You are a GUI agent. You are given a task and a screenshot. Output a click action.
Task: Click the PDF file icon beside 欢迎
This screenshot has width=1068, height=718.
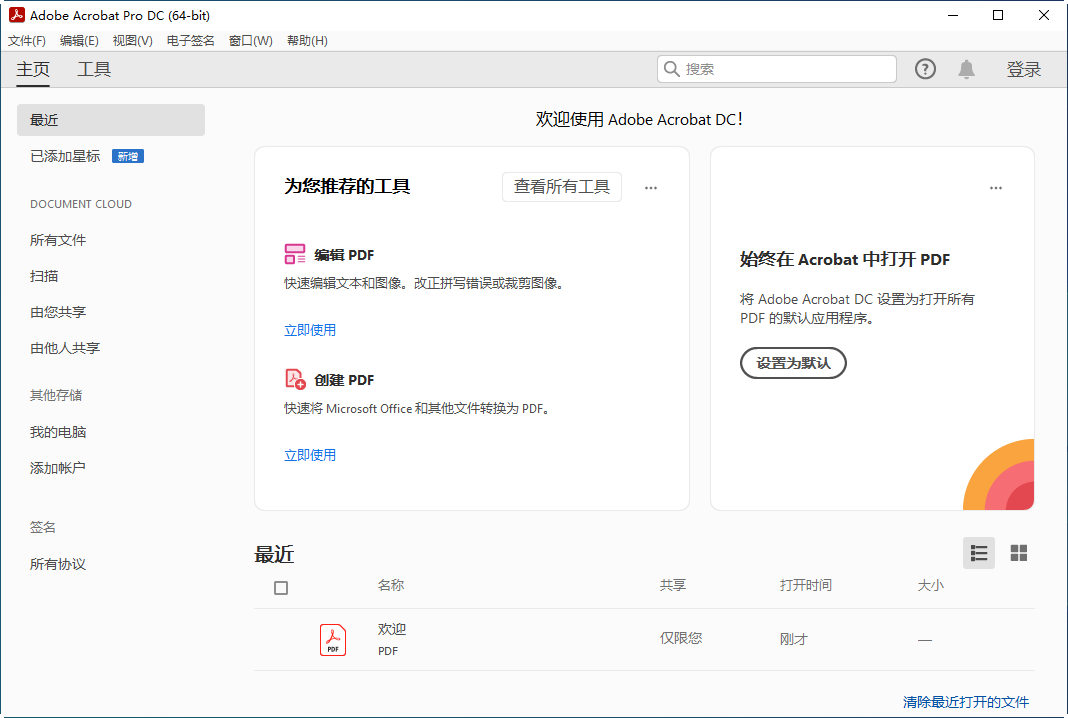(332, 639)
